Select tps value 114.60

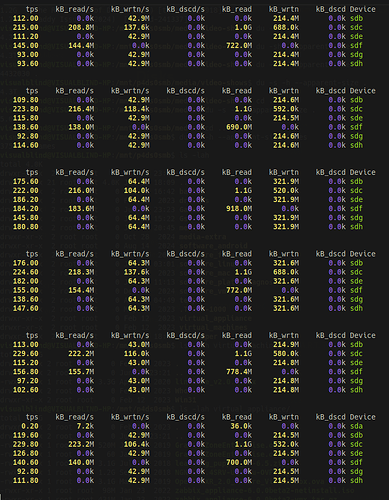26,145
